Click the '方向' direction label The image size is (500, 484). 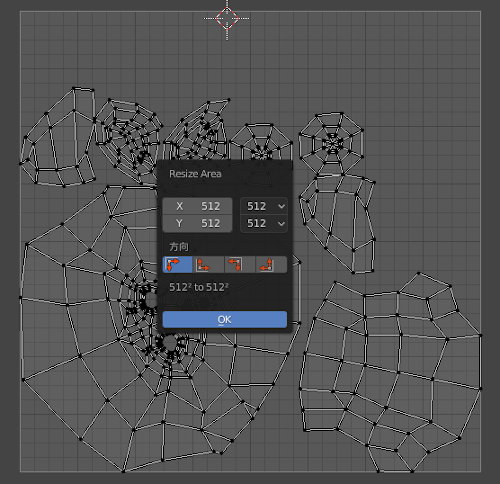179,247
